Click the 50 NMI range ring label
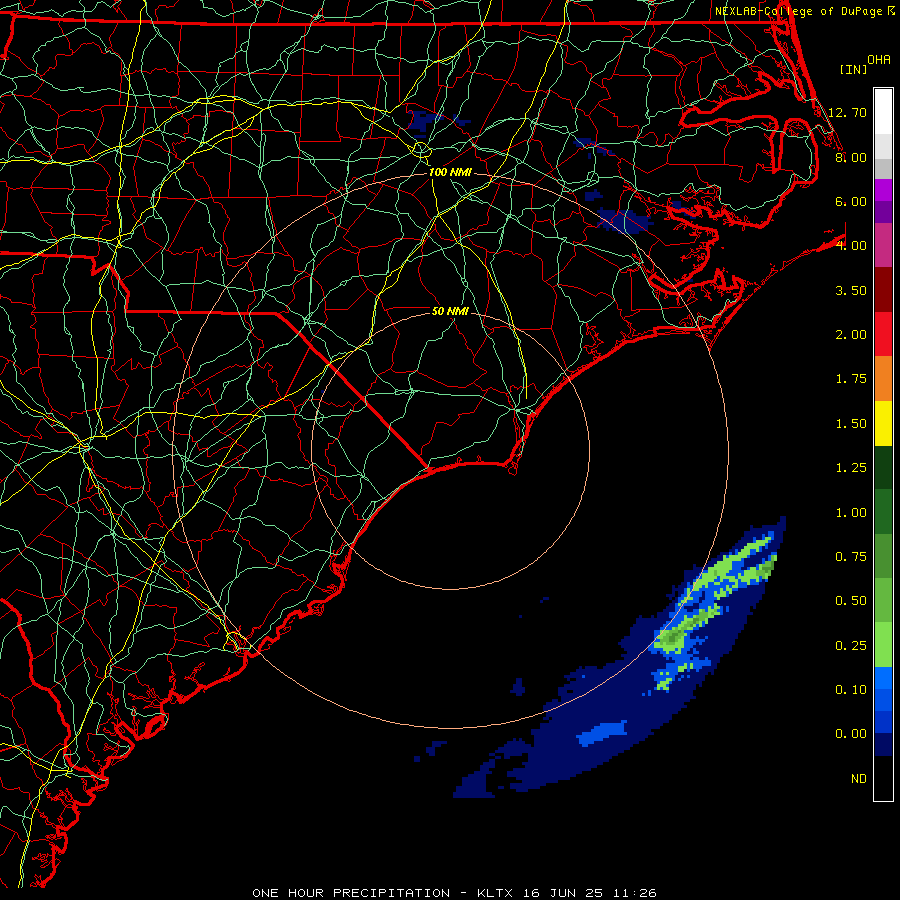Screen dimensions: 900x900 point(450,311)
